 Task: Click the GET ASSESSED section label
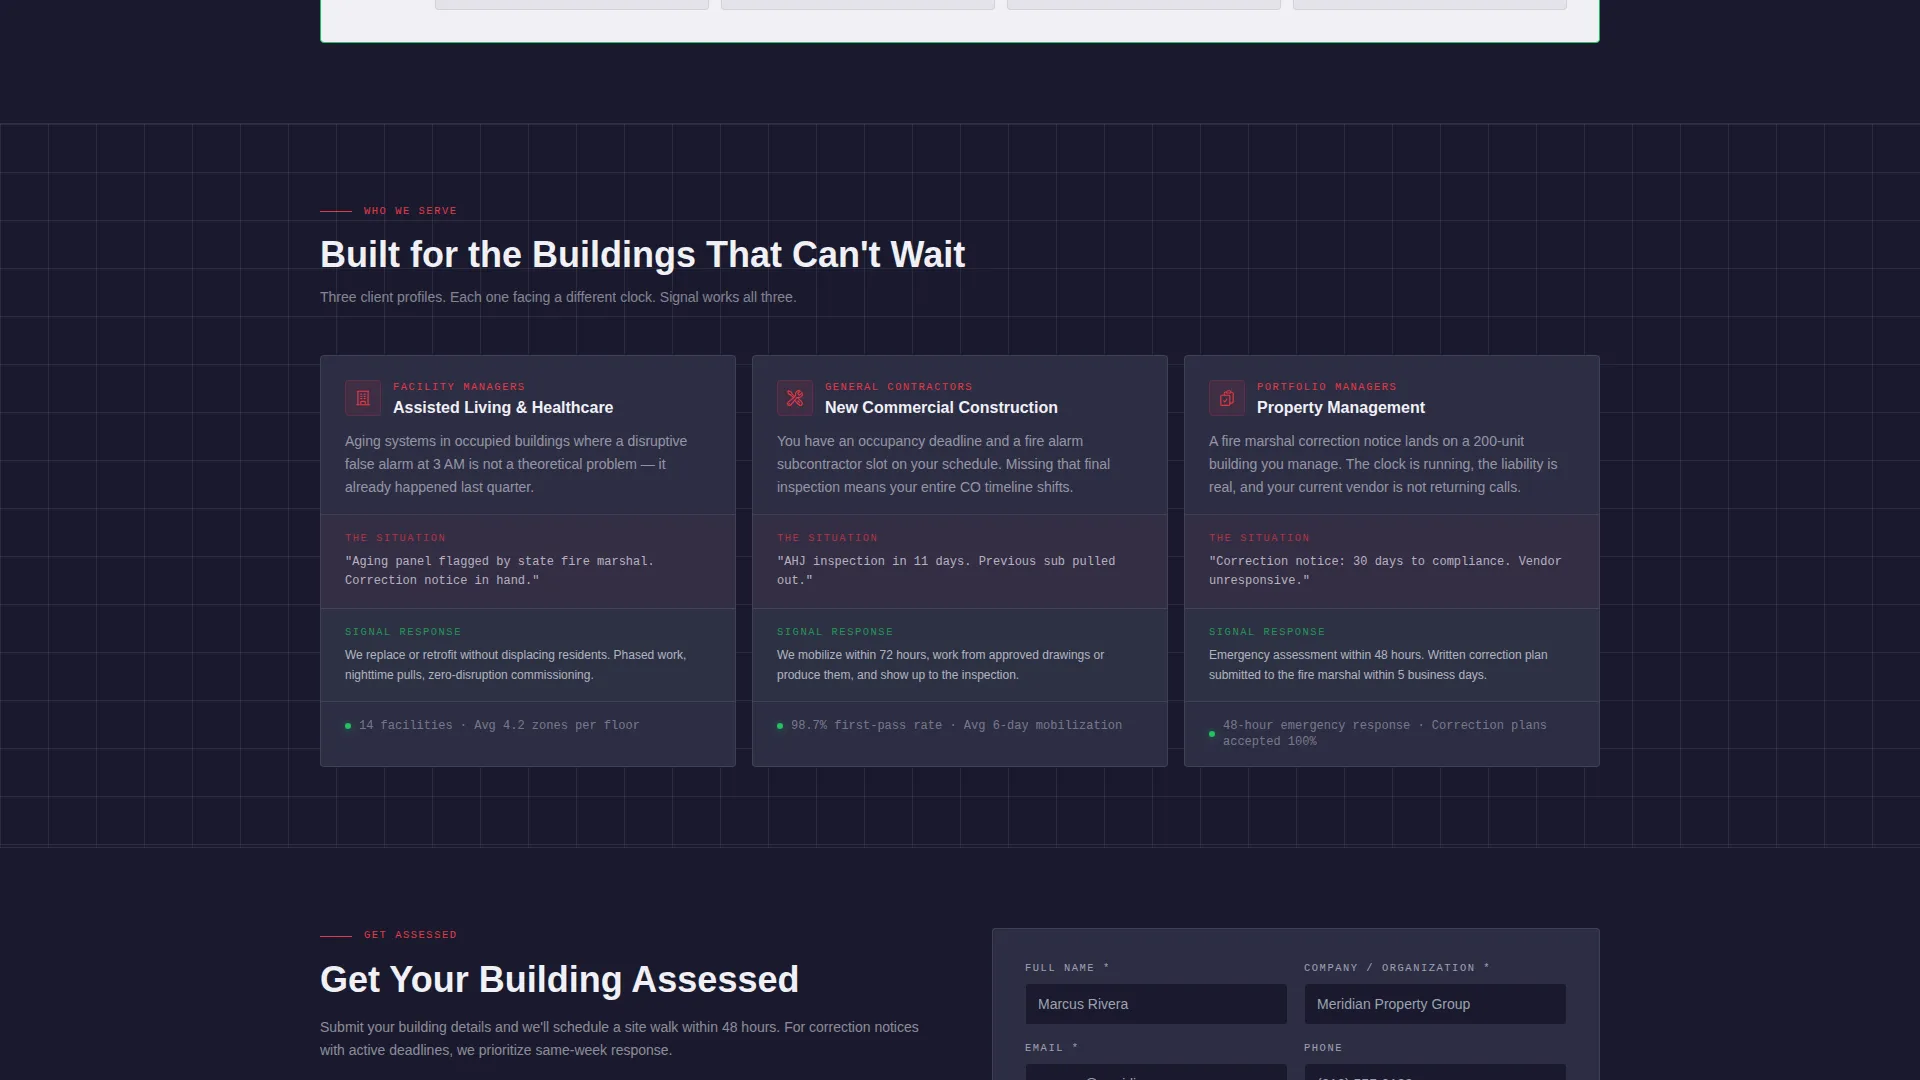[410, 935]
